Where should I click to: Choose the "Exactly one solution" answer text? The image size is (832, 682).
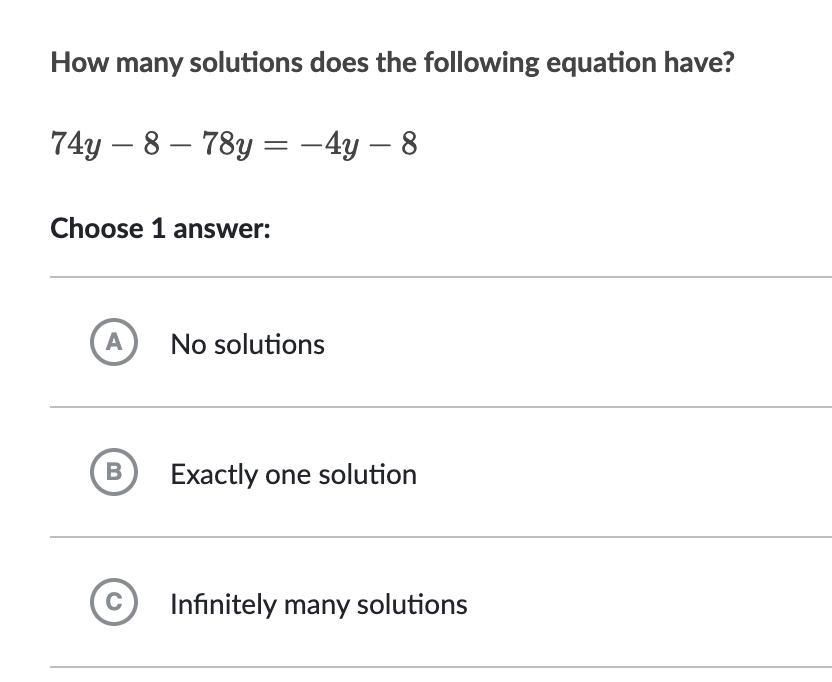(x=293, y=474)
